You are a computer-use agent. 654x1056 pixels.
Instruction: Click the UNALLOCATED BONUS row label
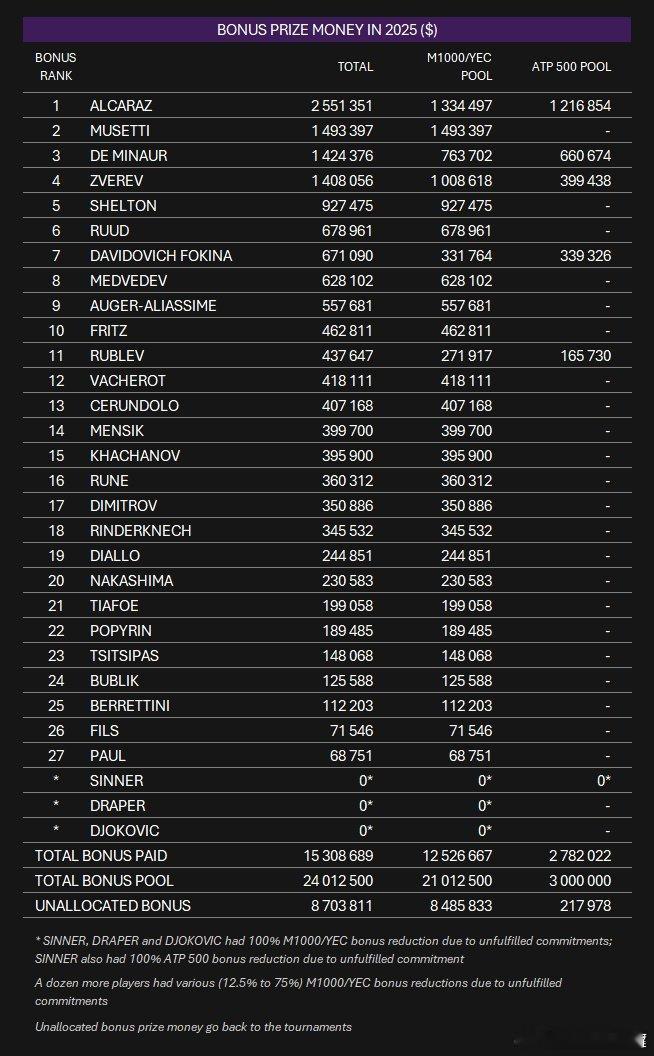pyautogui.click(x=113, y=905)
